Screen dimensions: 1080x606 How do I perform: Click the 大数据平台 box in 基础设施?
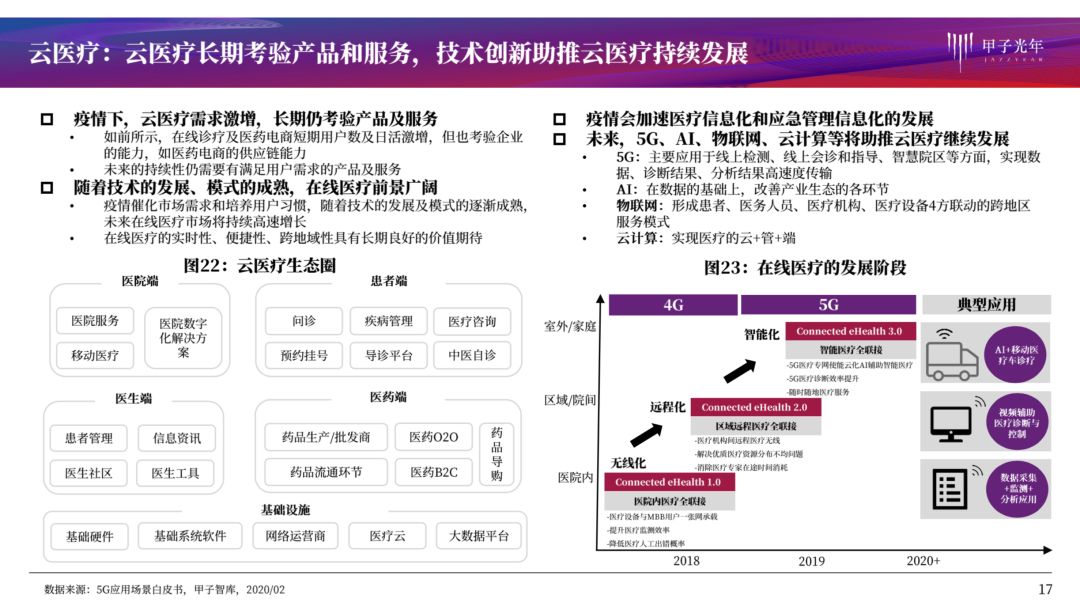tap(479, 536)
